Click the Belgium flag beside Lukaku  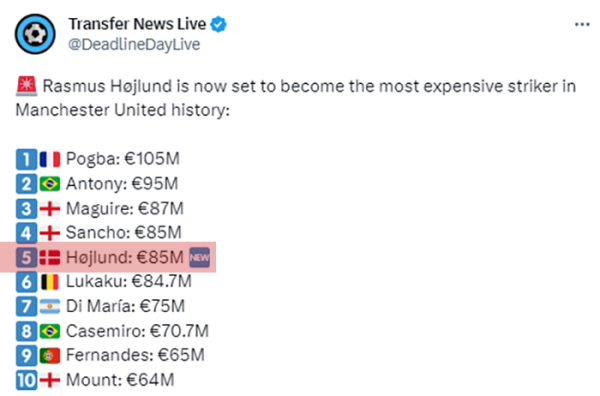coord(50,282)
